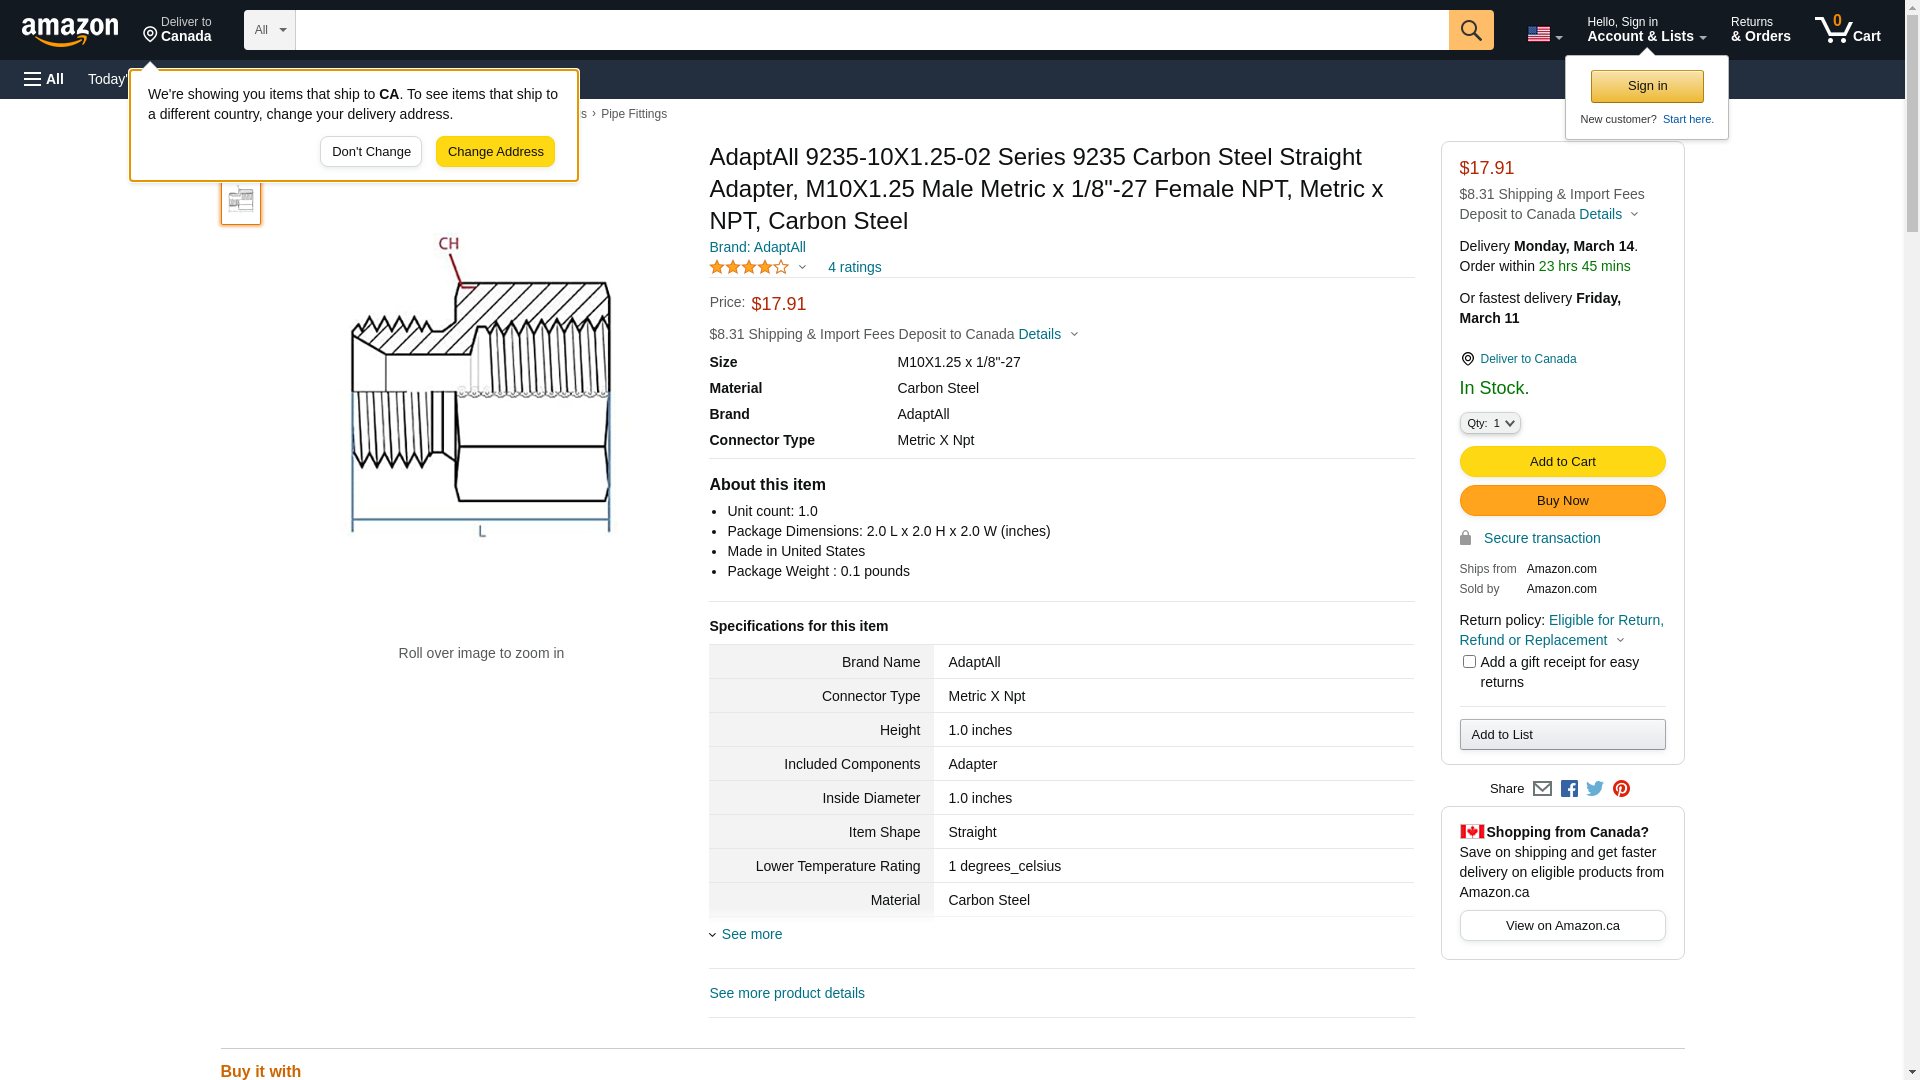Screen dimensions: 1920x1080
Task: Enable the gift receipt checkbox
Action: (1469, 662)
